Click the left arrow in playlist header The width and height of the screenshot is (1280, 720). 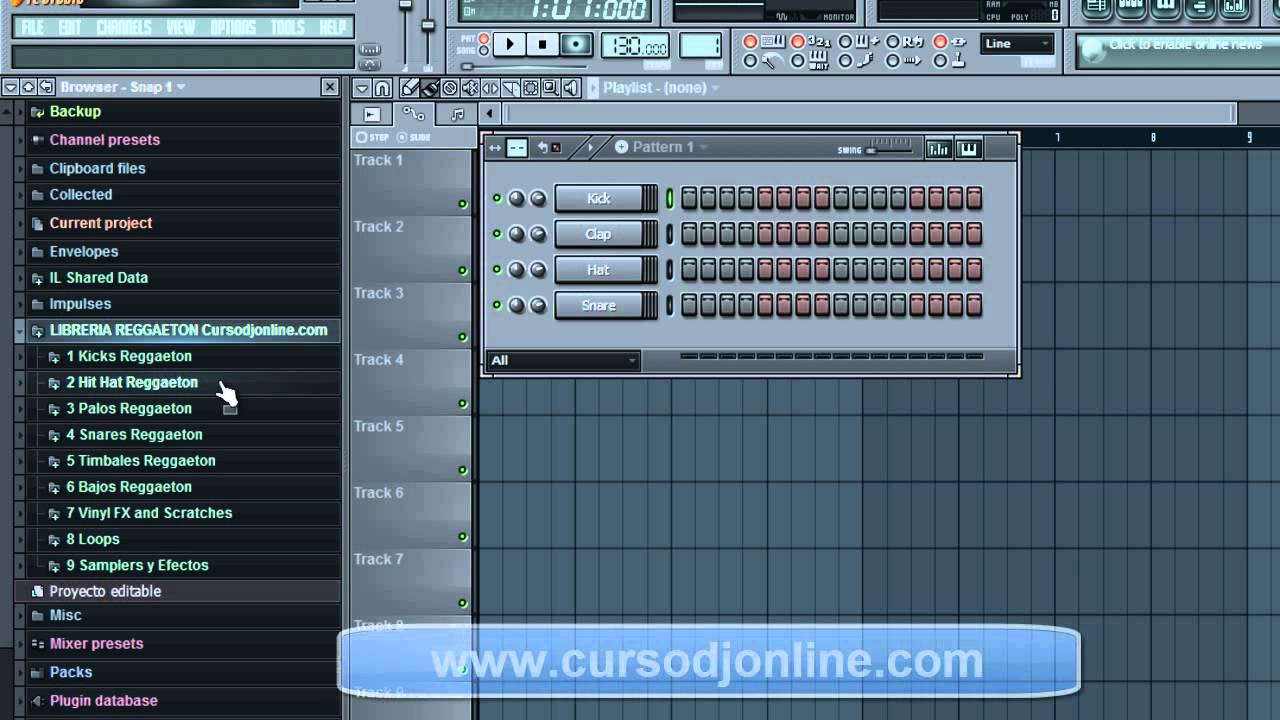tap(489, 115)
